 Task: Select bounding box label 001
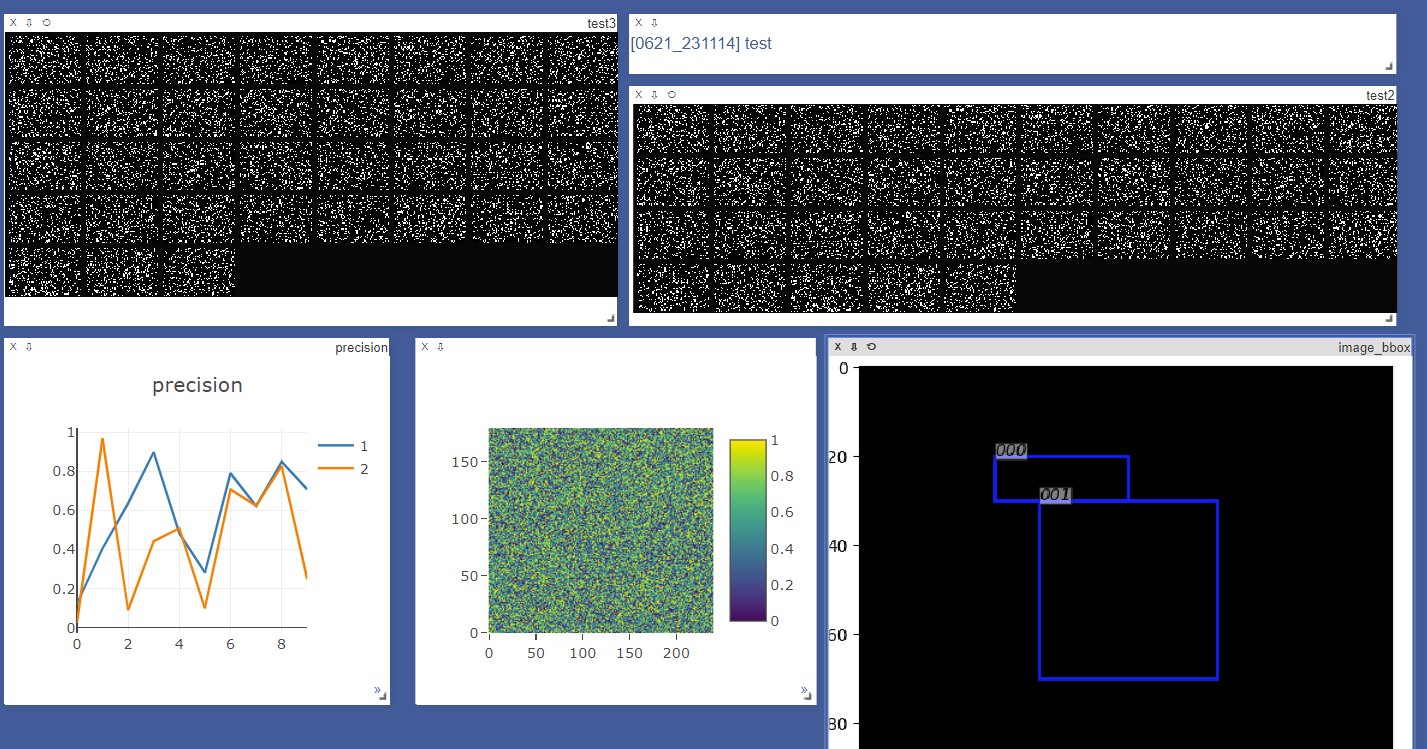coord(1055,495)
